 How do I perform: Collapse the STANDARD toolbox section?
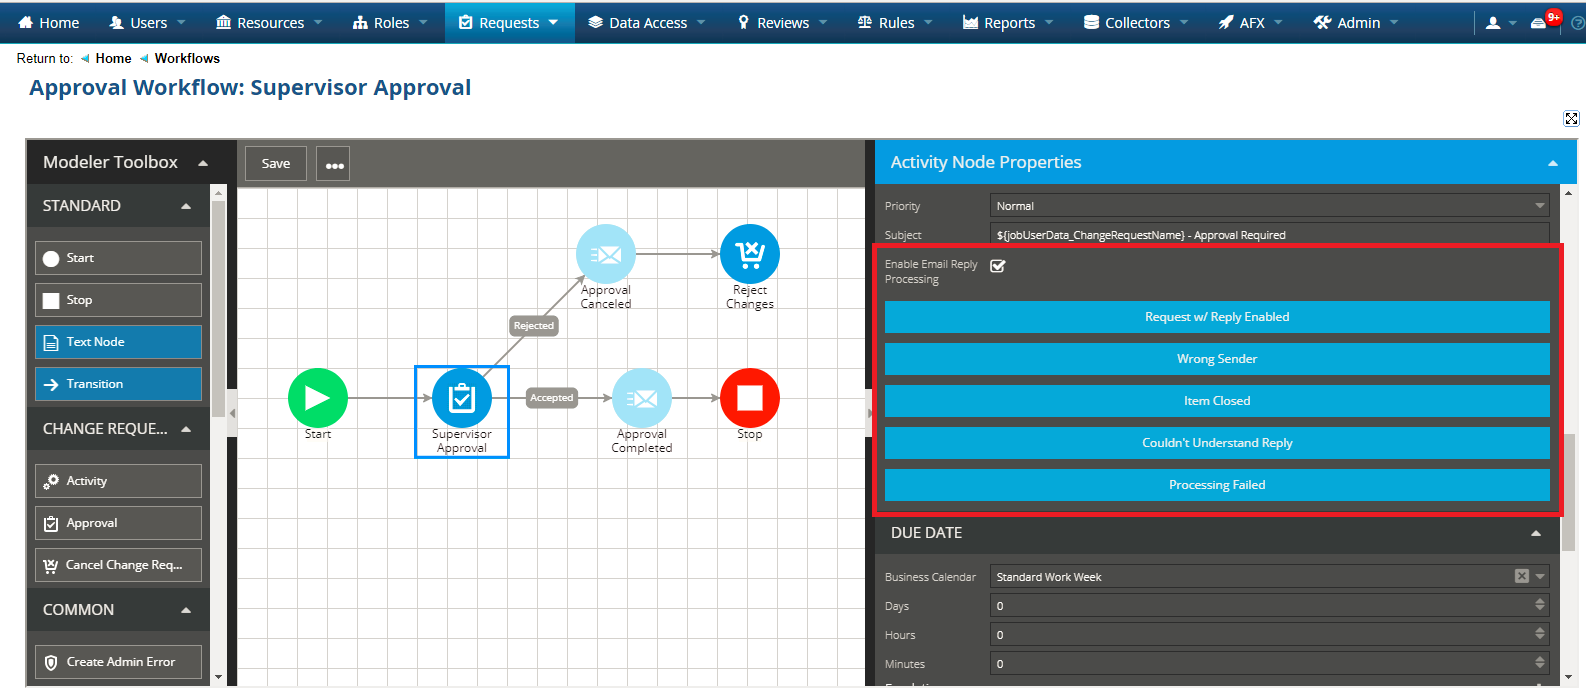click(x=186, y=206)
